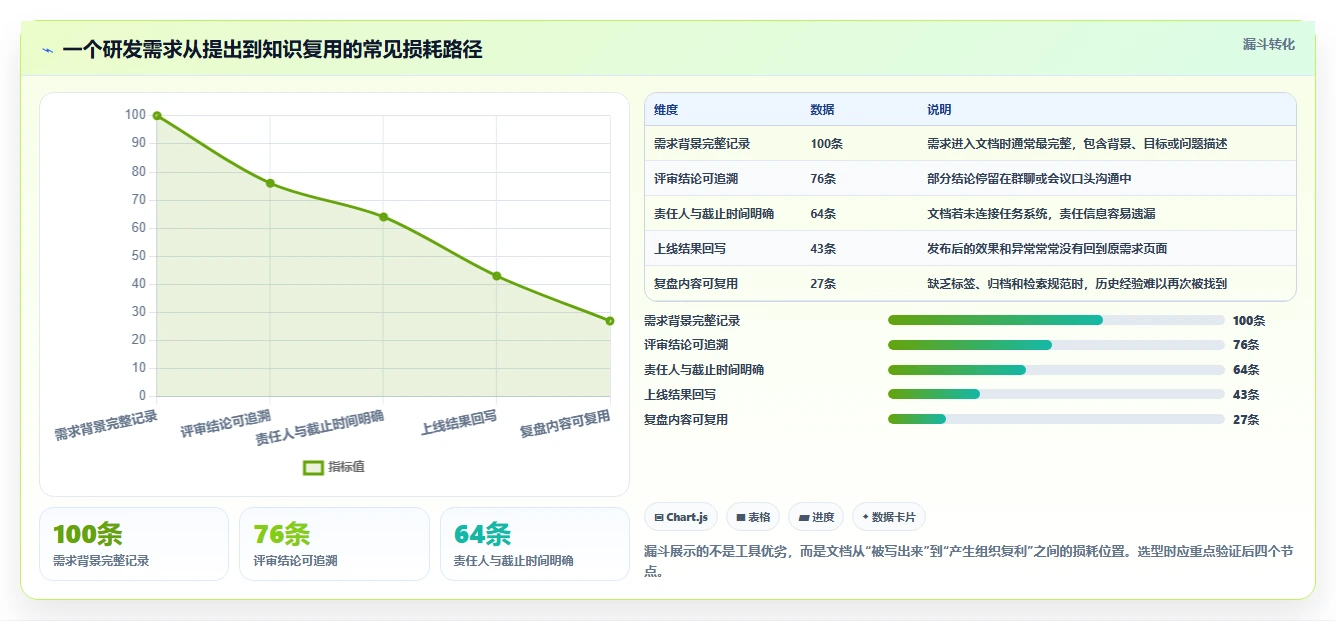Click the 43条 value beside the progress bar
This screenshot has height=621, width=1336.
[1246, 395]
